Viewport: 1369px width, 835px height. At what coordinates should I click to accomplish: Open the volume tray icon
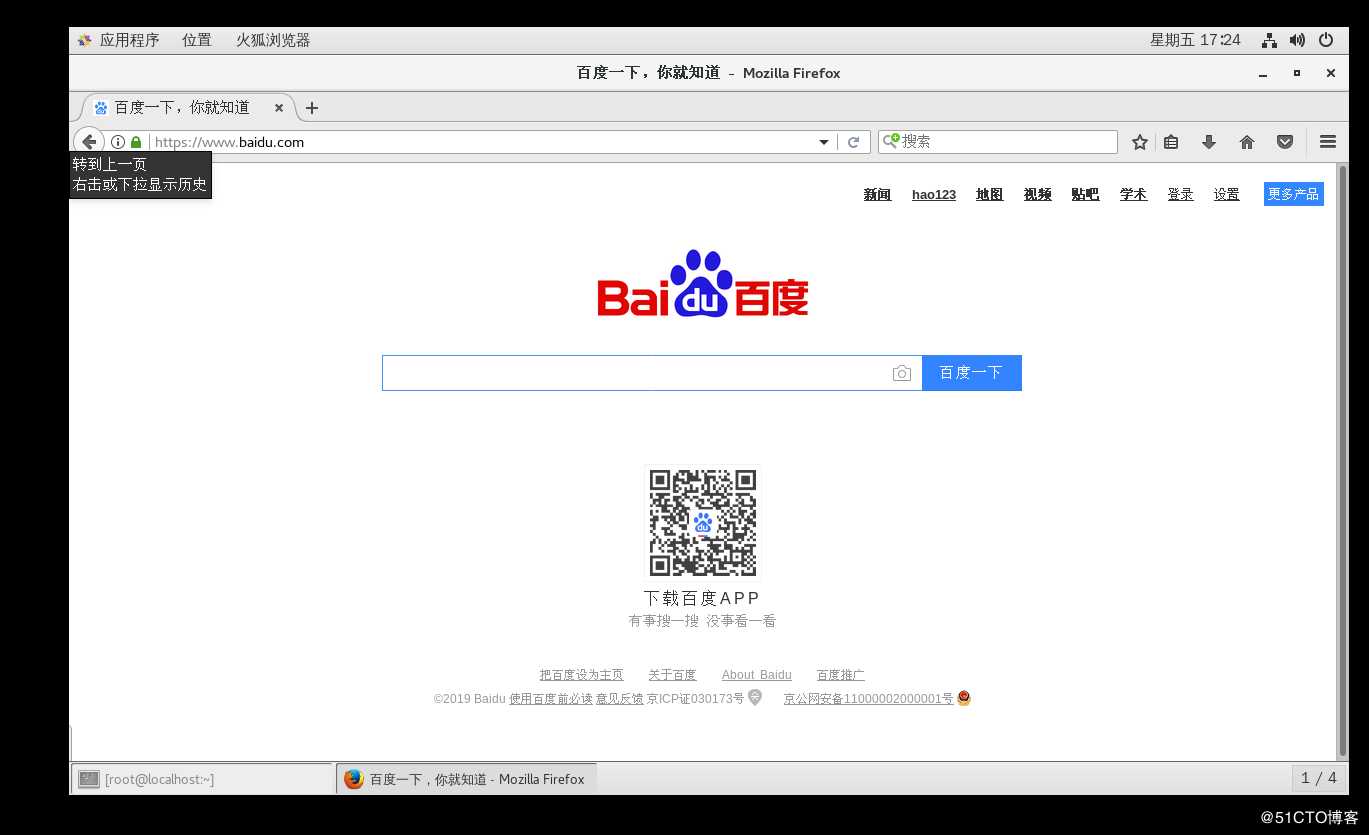[1297, 40]
